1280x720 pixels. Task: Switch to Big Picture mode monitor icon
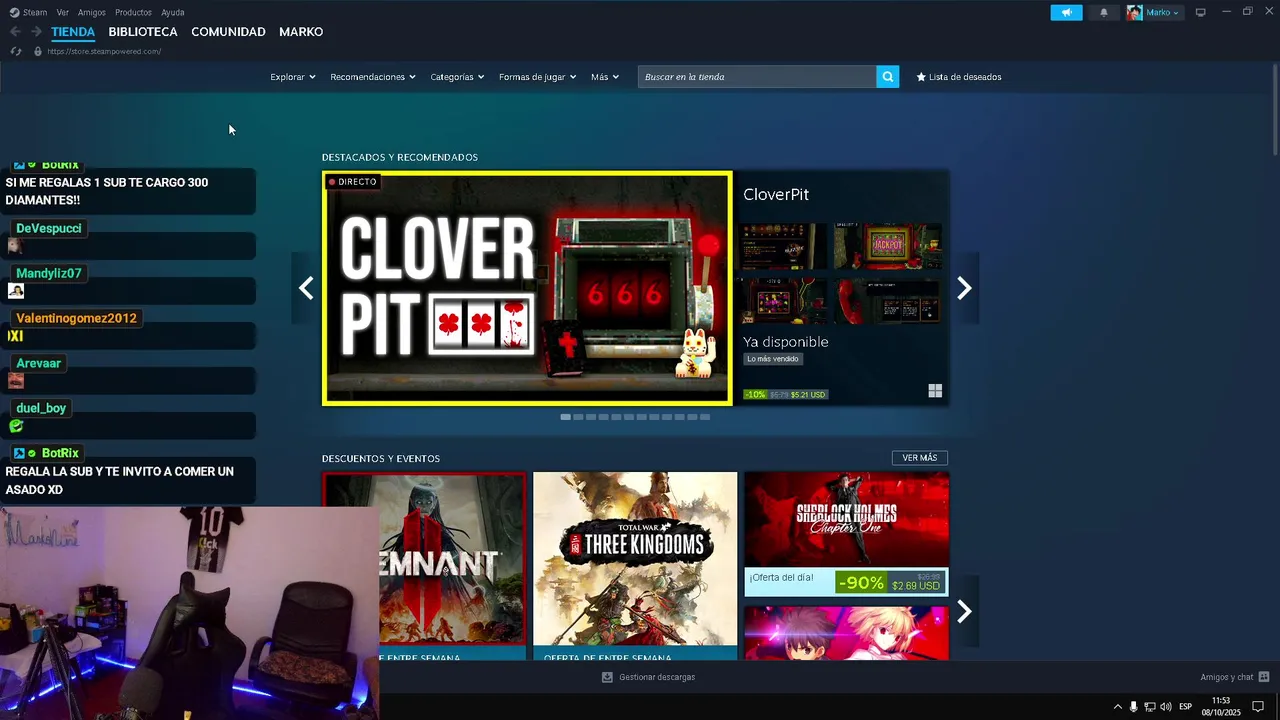[x=1201, y=12]
